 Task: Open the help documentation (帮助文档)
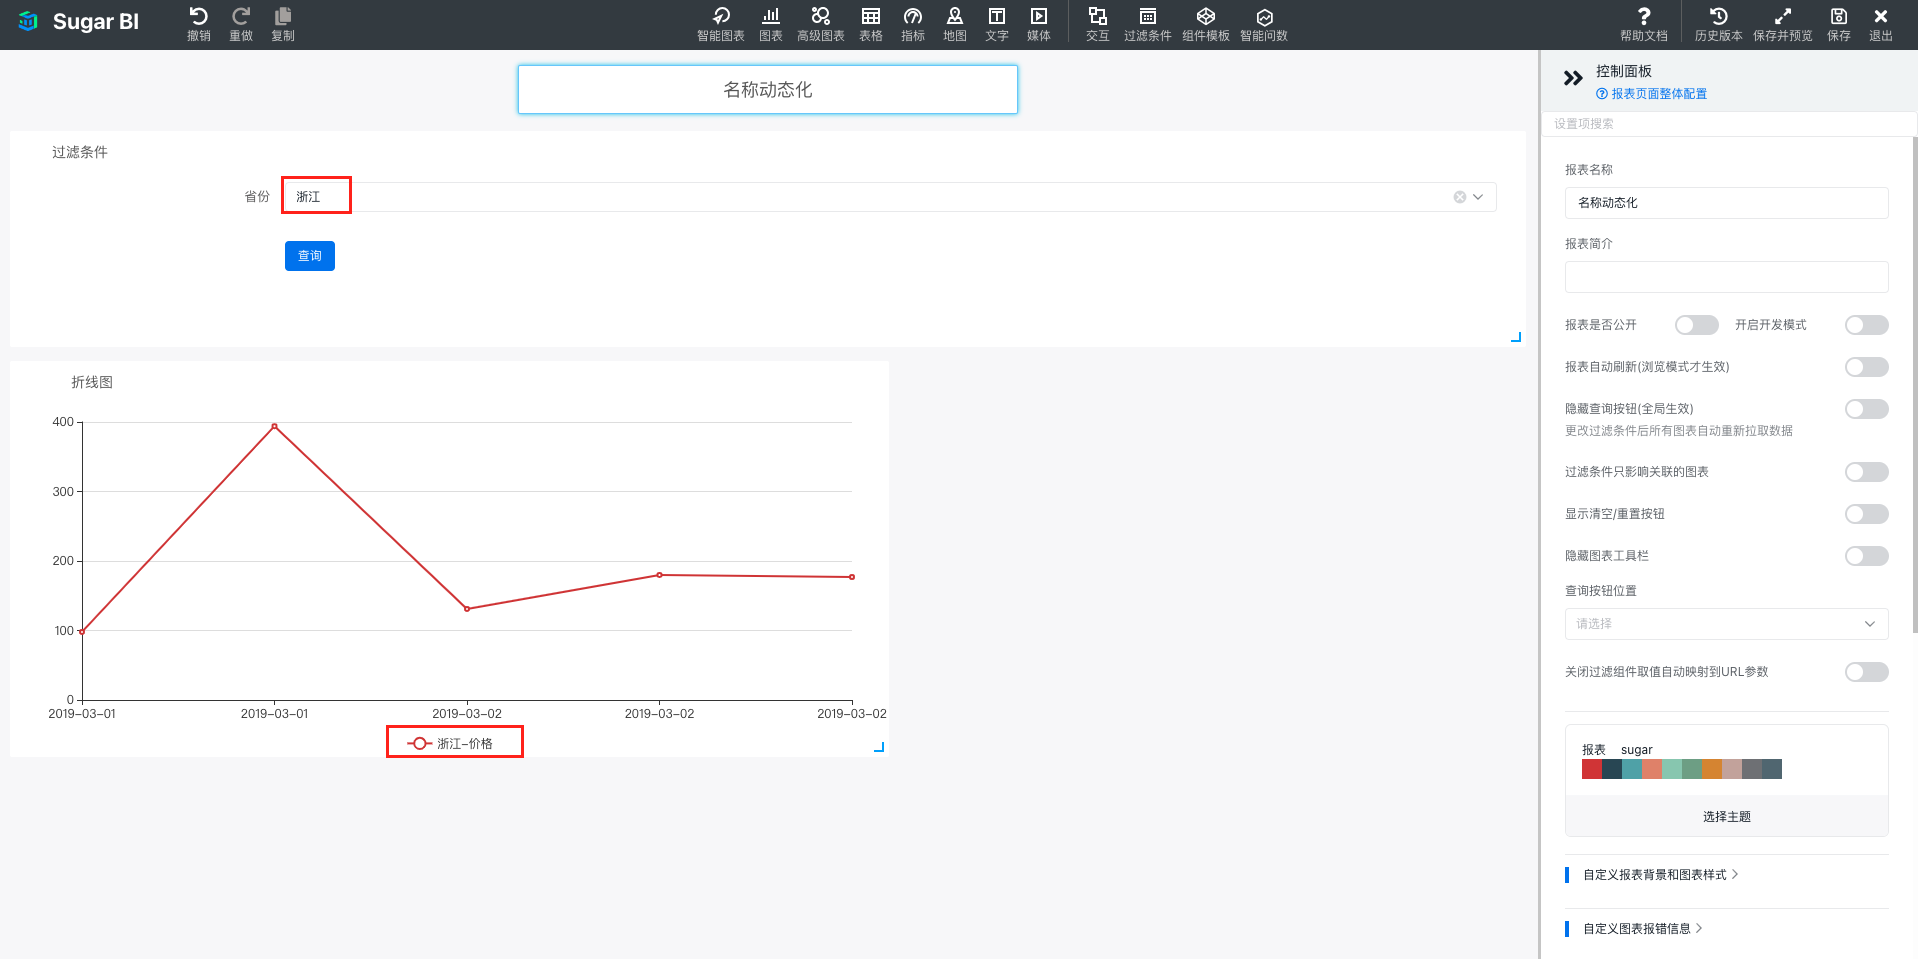click(x=1644, y=24)
